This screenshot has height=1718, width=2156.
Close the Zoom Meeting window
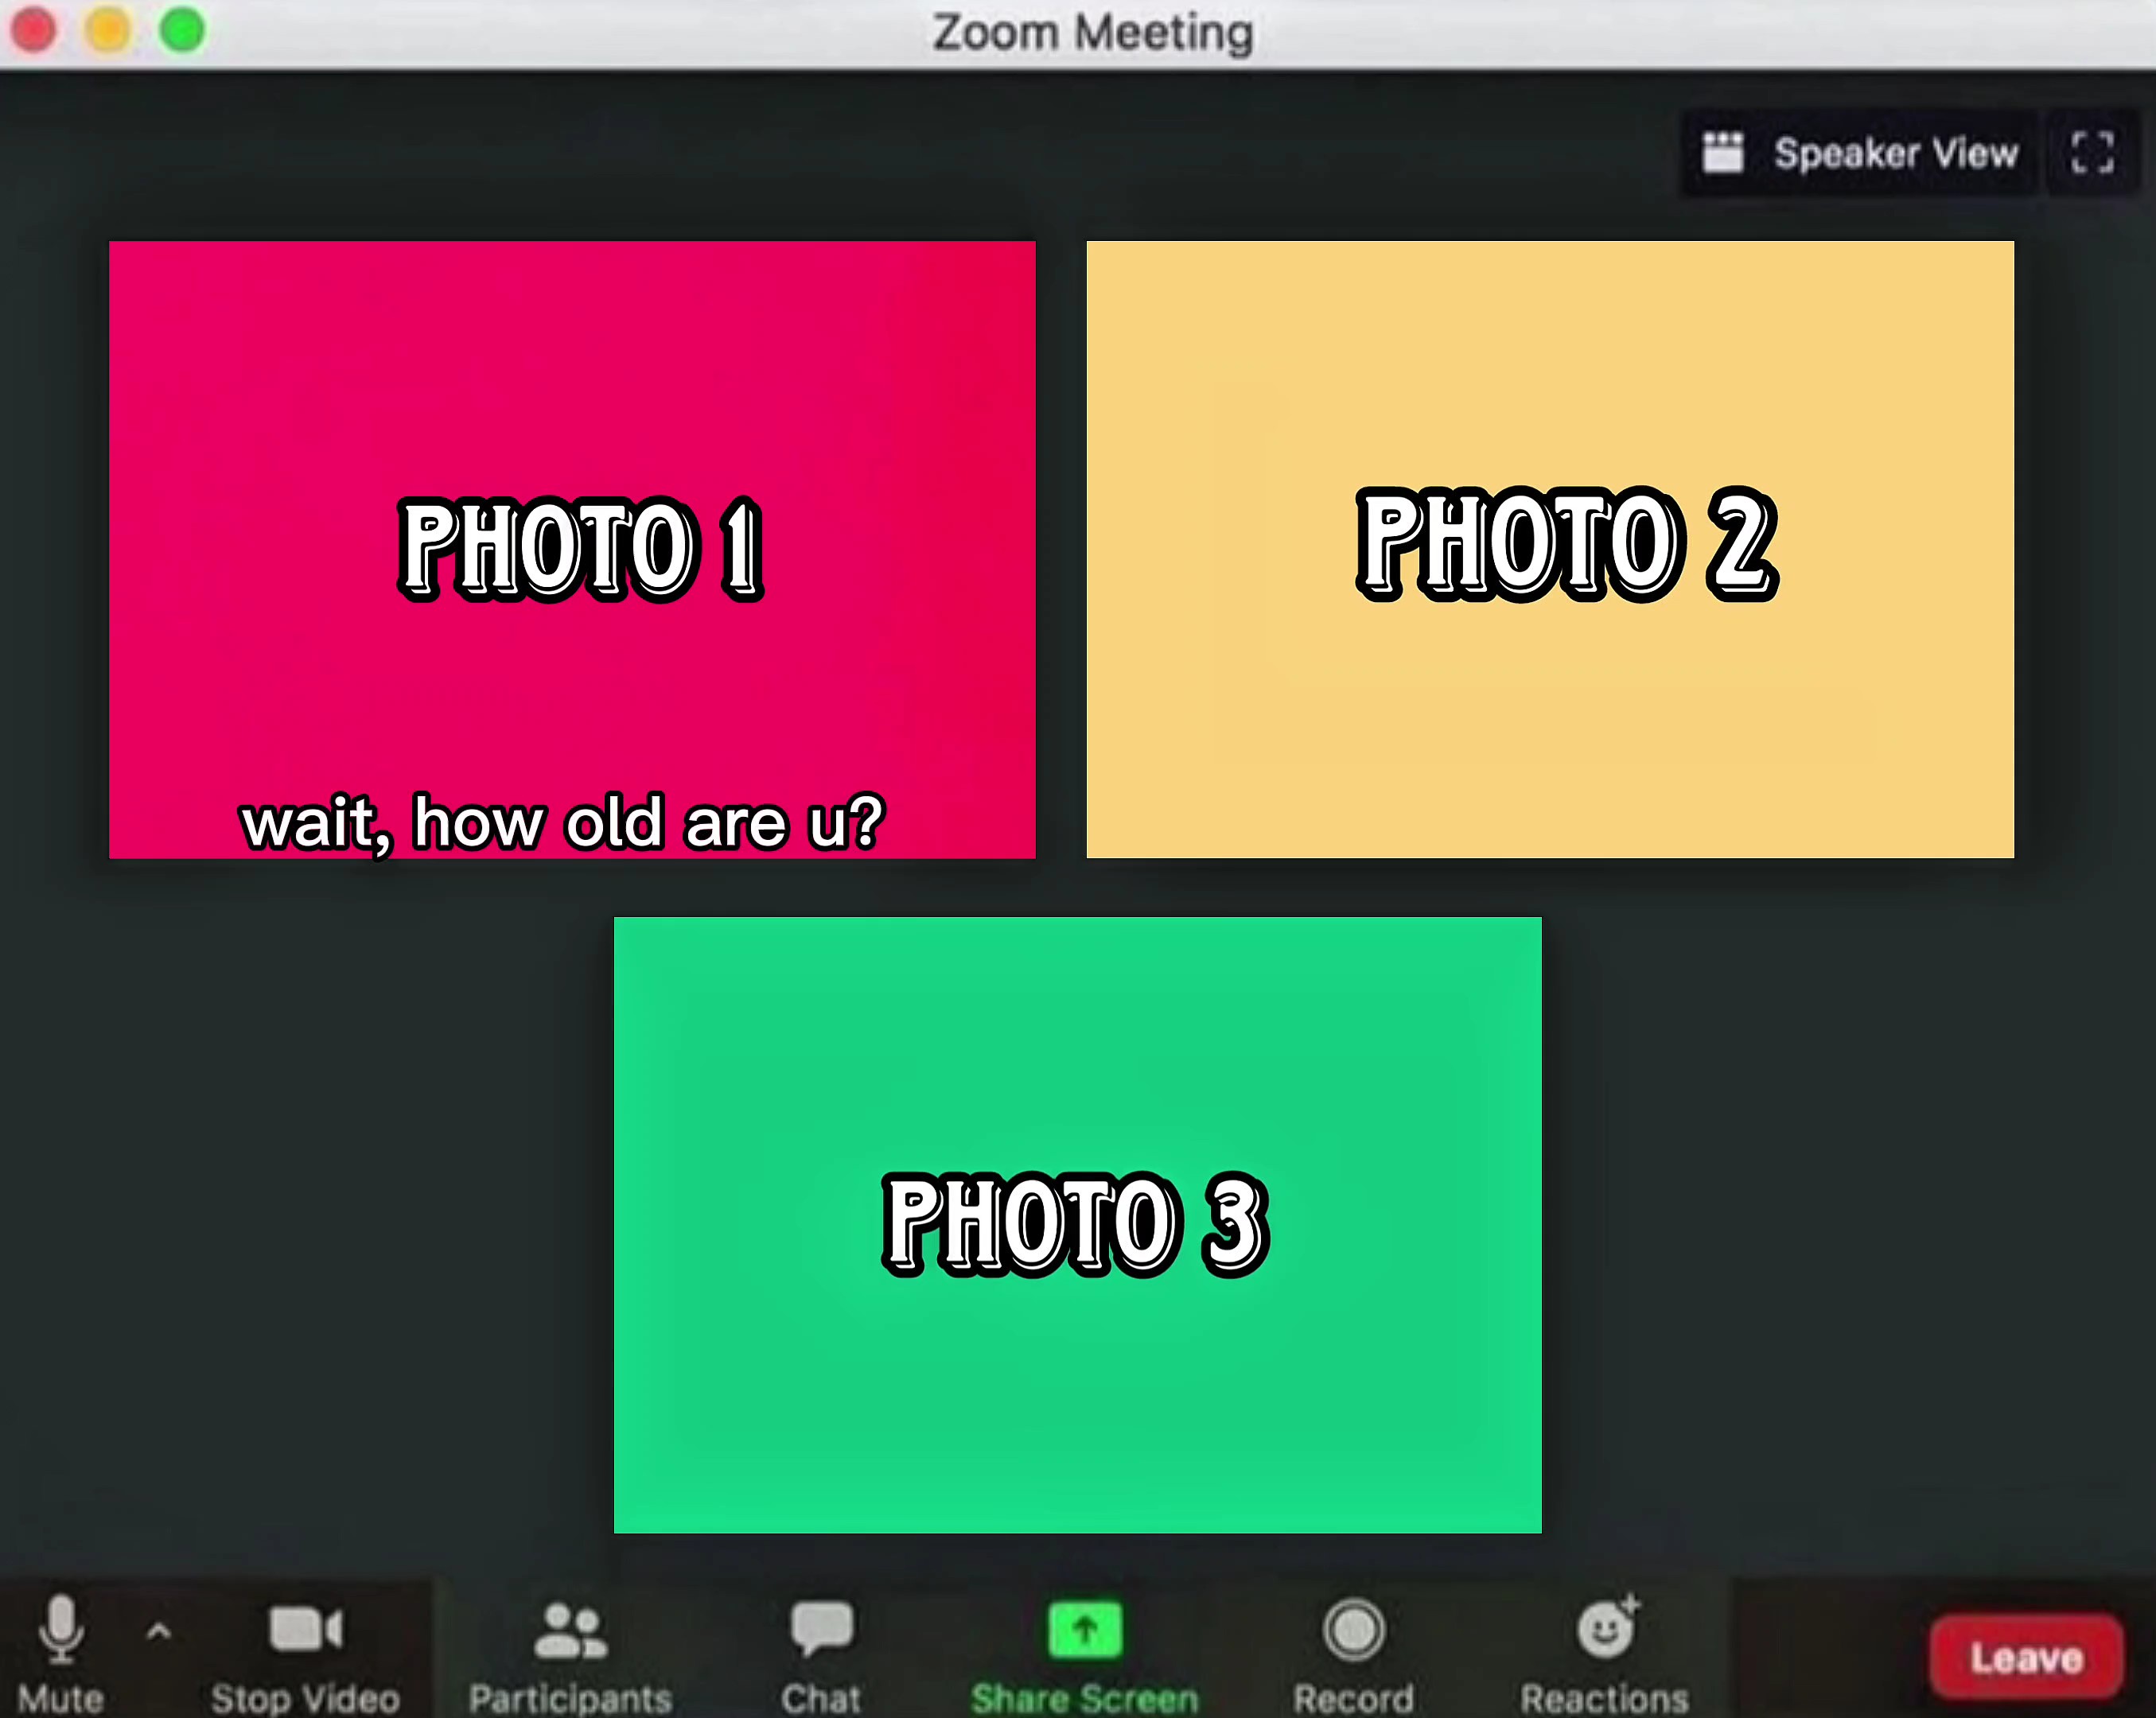click(33, 30)
